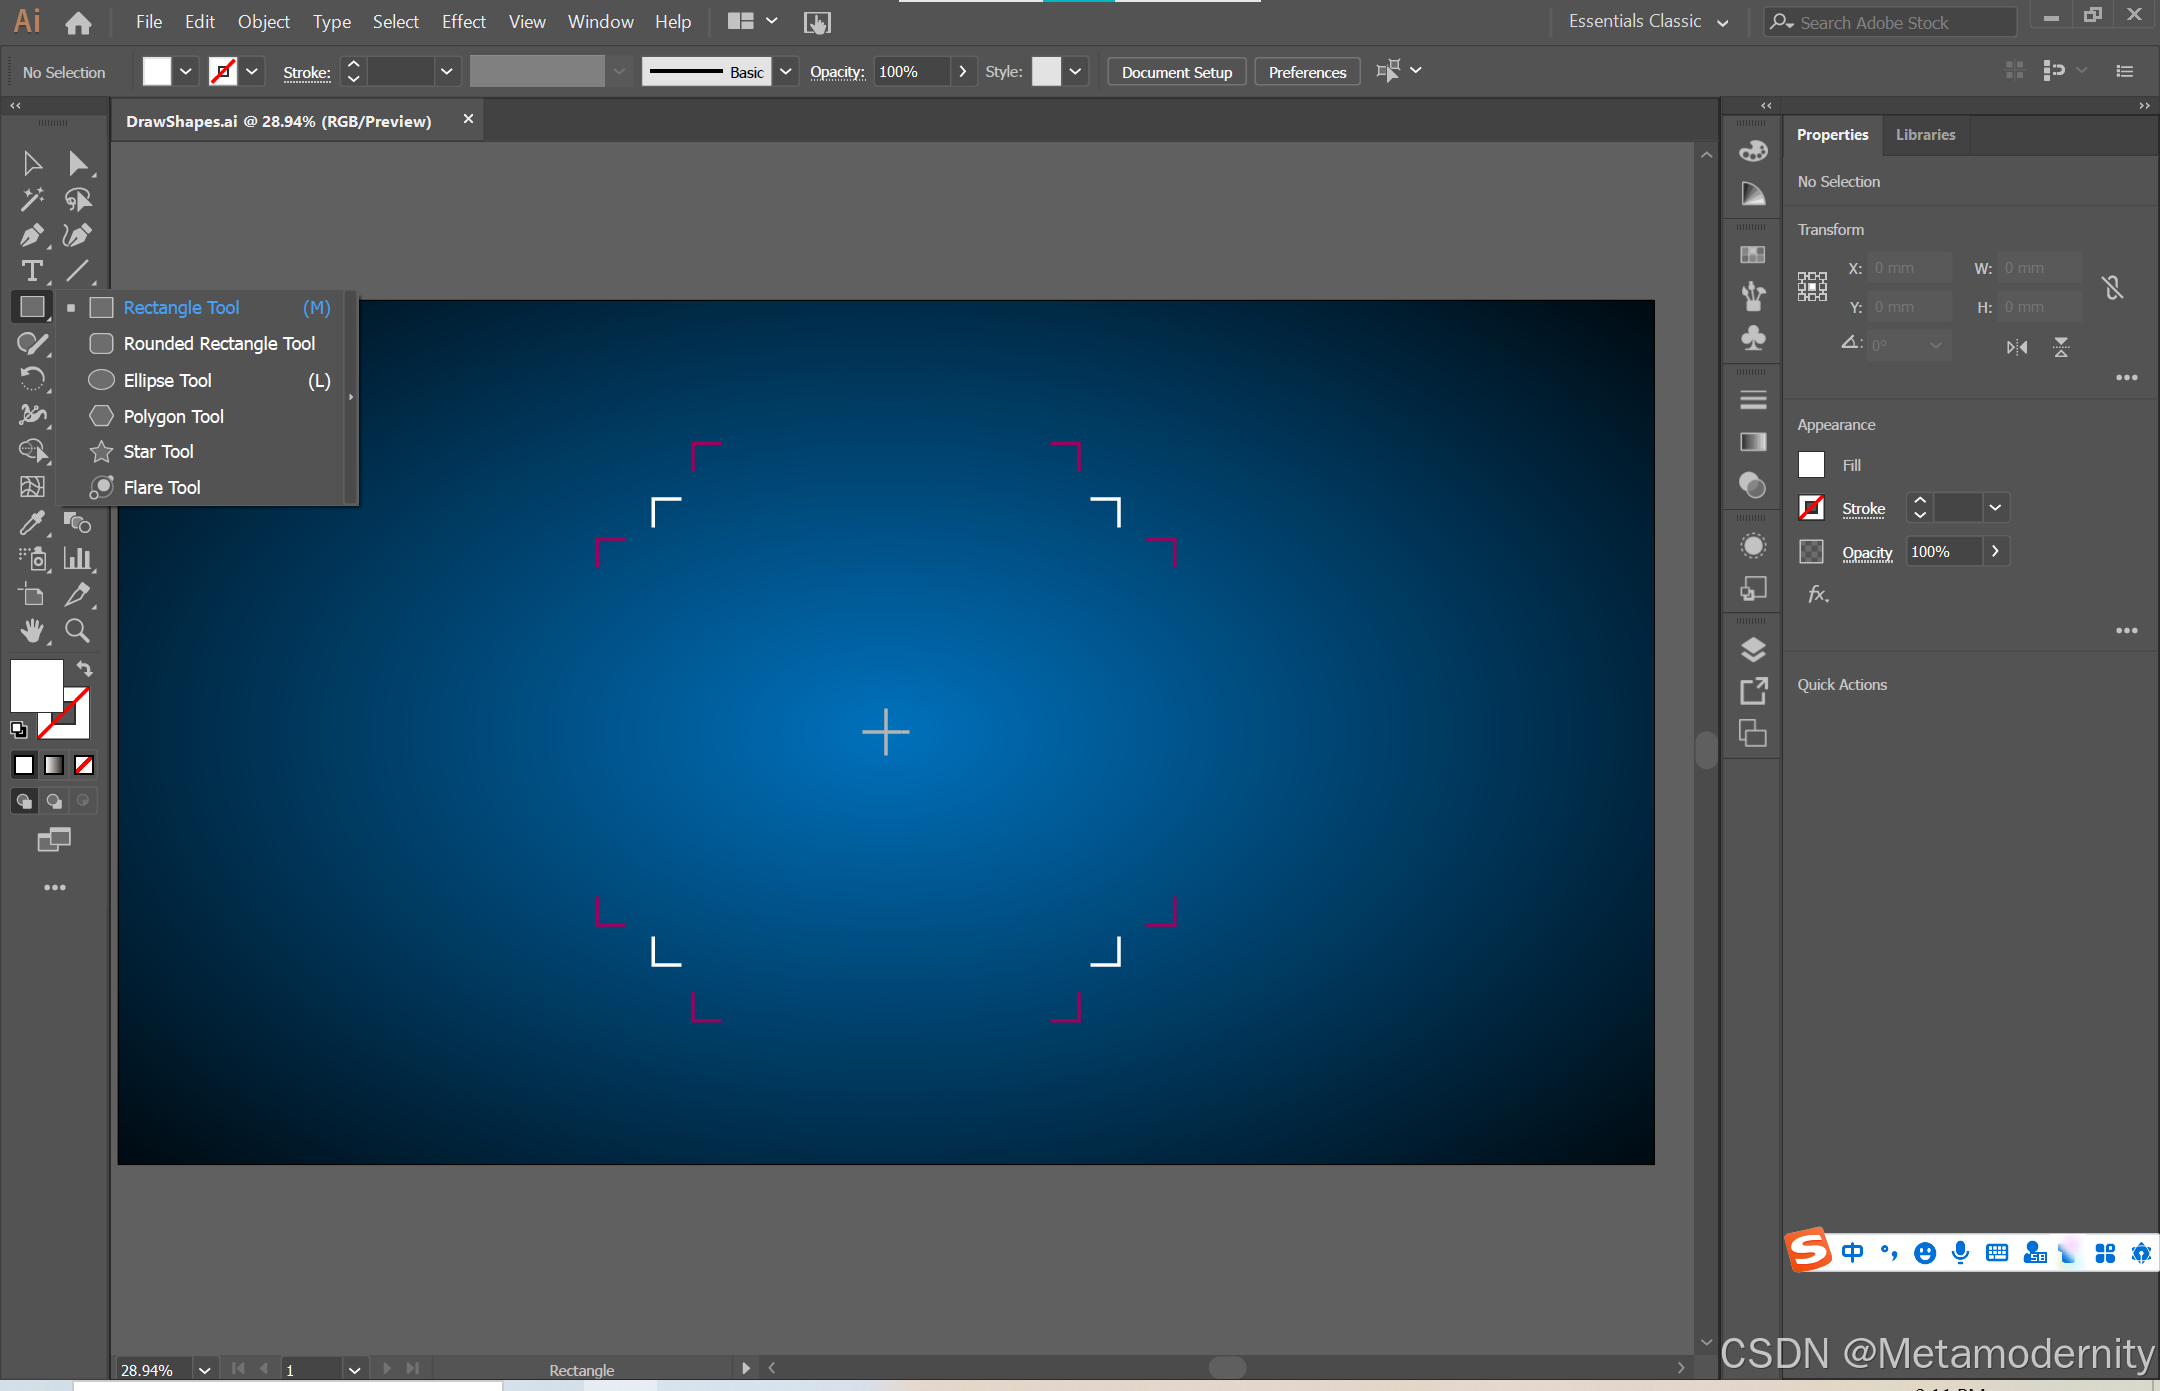The image size is (2160, 1391).
Task: Select the Type tool
Action: click(32, 271)
